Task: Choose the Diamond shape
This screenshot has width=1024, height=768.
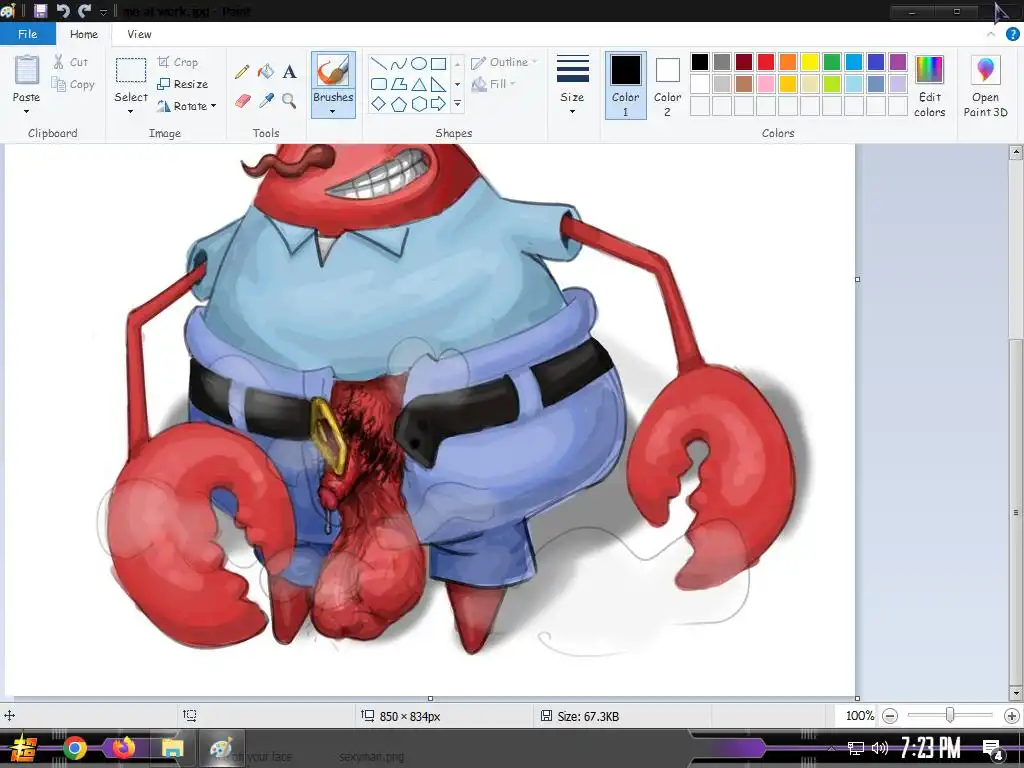Action: coord(378,104)
